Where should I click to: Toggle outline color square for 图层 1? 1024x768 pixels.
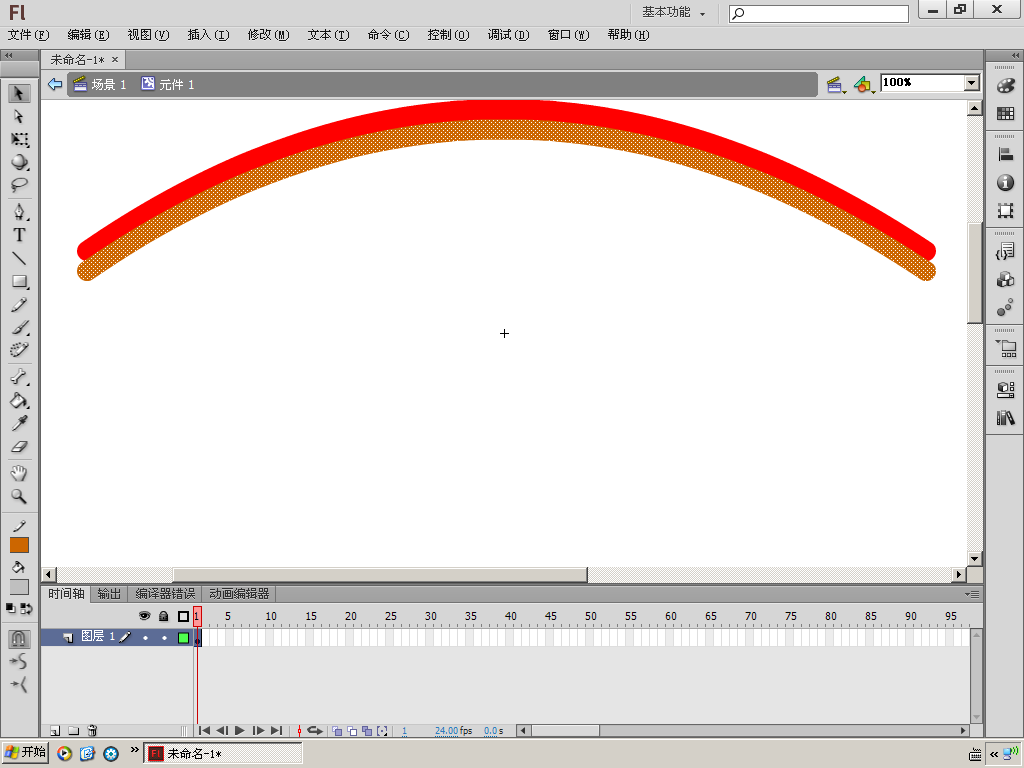184,637
